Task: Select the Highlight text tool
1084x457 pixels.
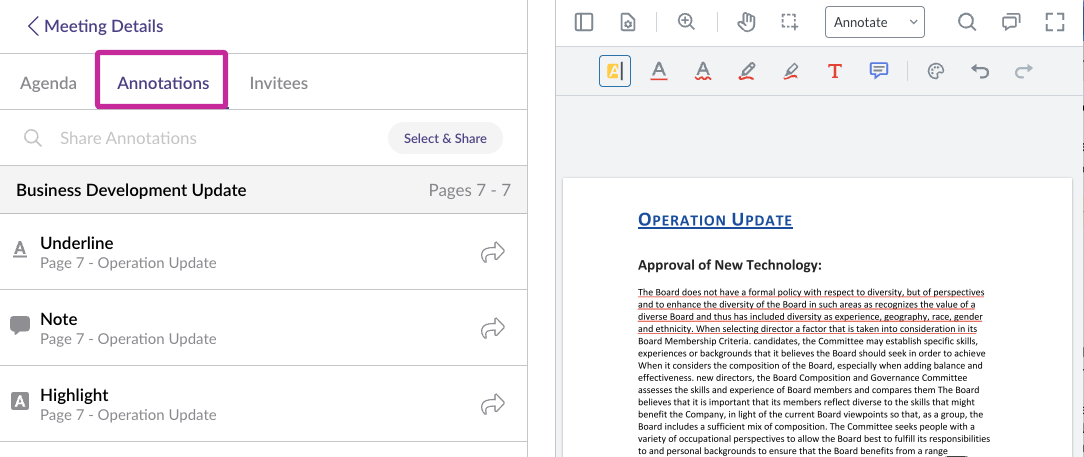Action: (615, 71)
